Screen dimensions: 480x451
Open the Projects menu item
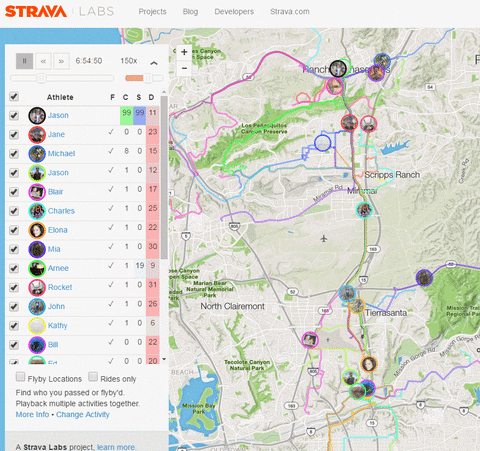coord(152,12)
